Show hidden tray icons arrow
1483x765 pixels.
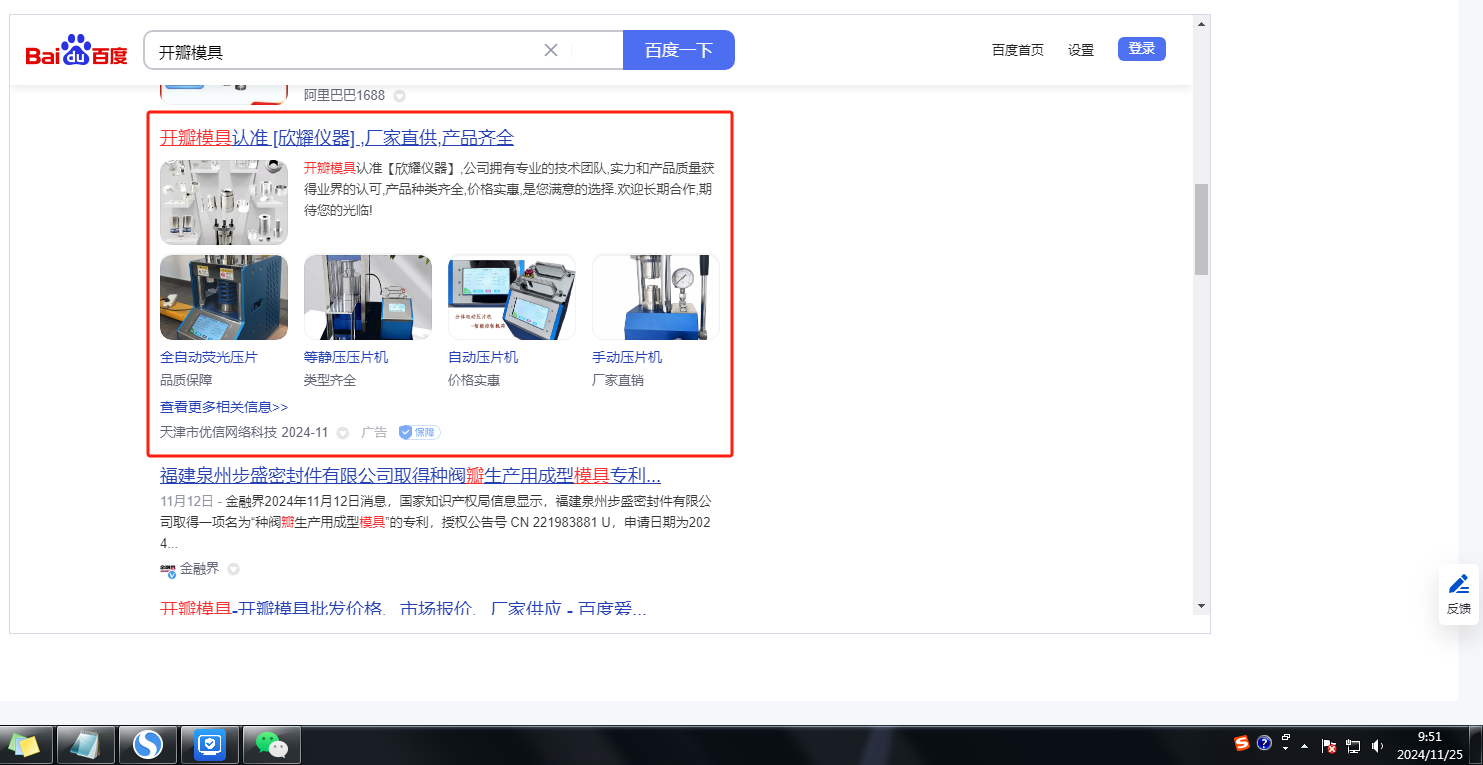1305,745
